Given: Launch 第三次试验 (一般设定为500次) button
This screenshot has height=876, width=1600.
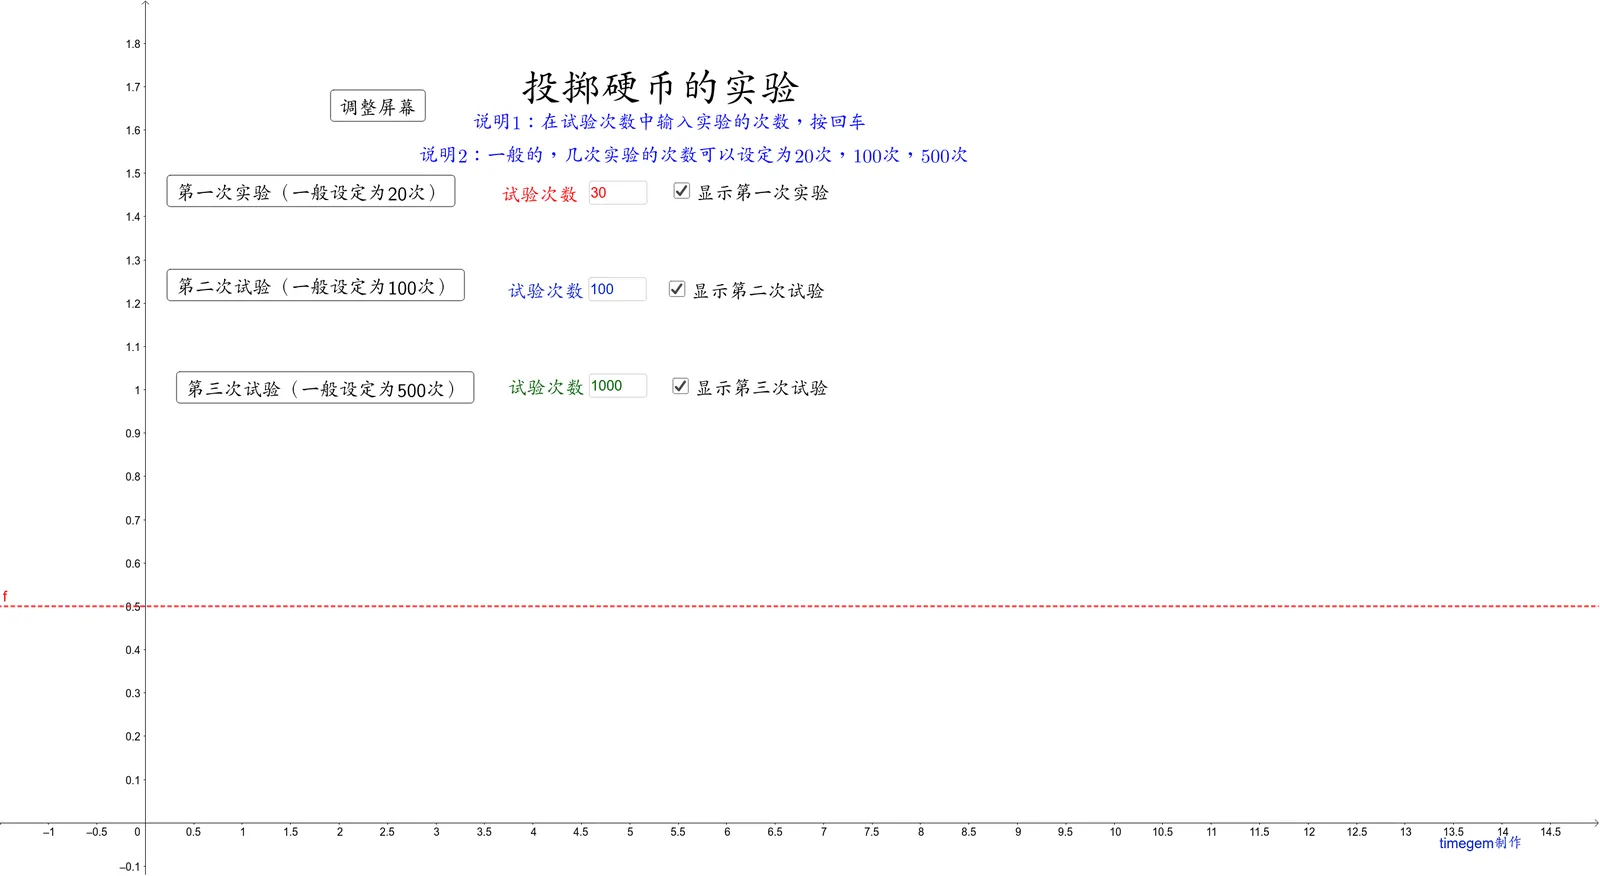Looking at the screenshot, I should (325, 388).
